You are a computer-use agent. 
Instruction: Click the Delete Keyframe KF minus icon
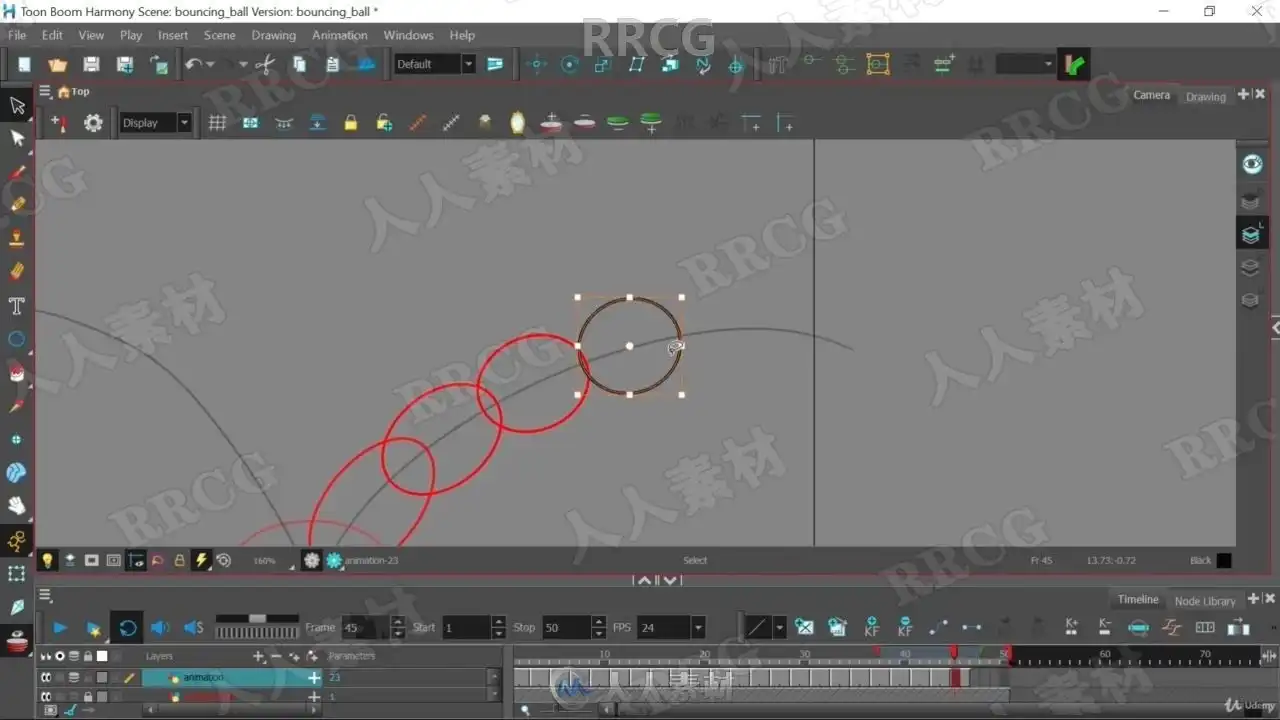pos(905,627)
